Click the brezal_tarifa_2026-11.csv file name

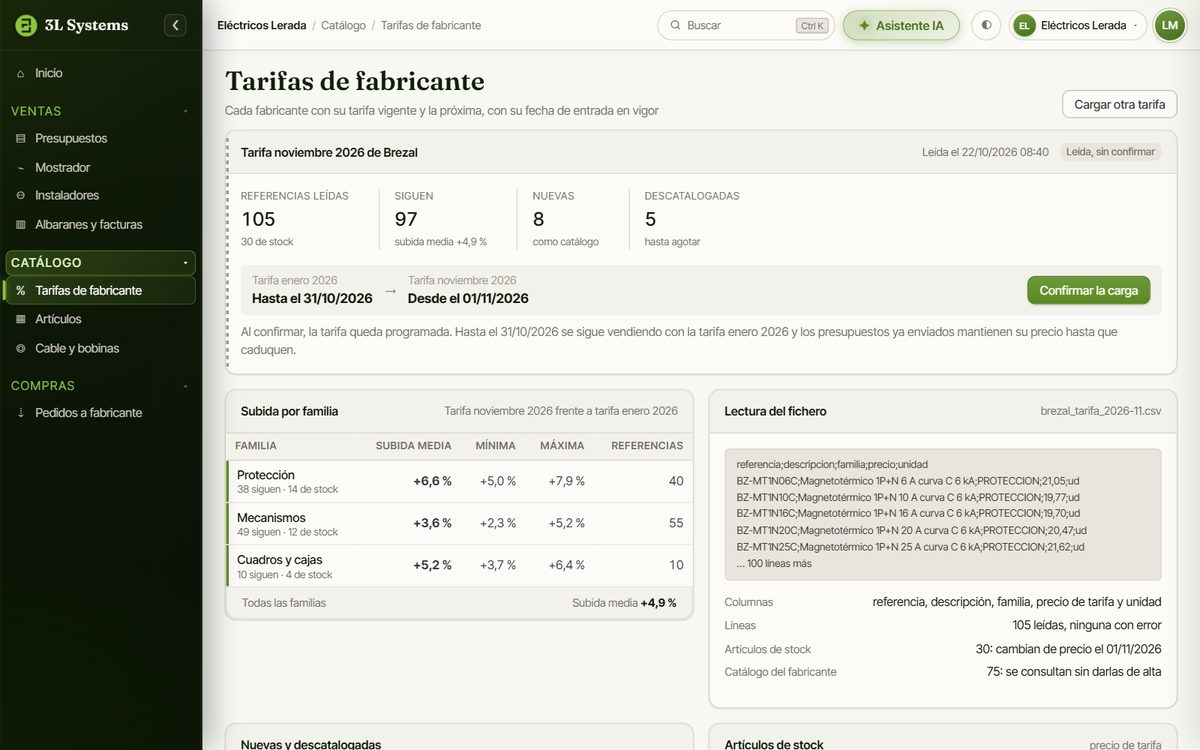point(1101,411)
